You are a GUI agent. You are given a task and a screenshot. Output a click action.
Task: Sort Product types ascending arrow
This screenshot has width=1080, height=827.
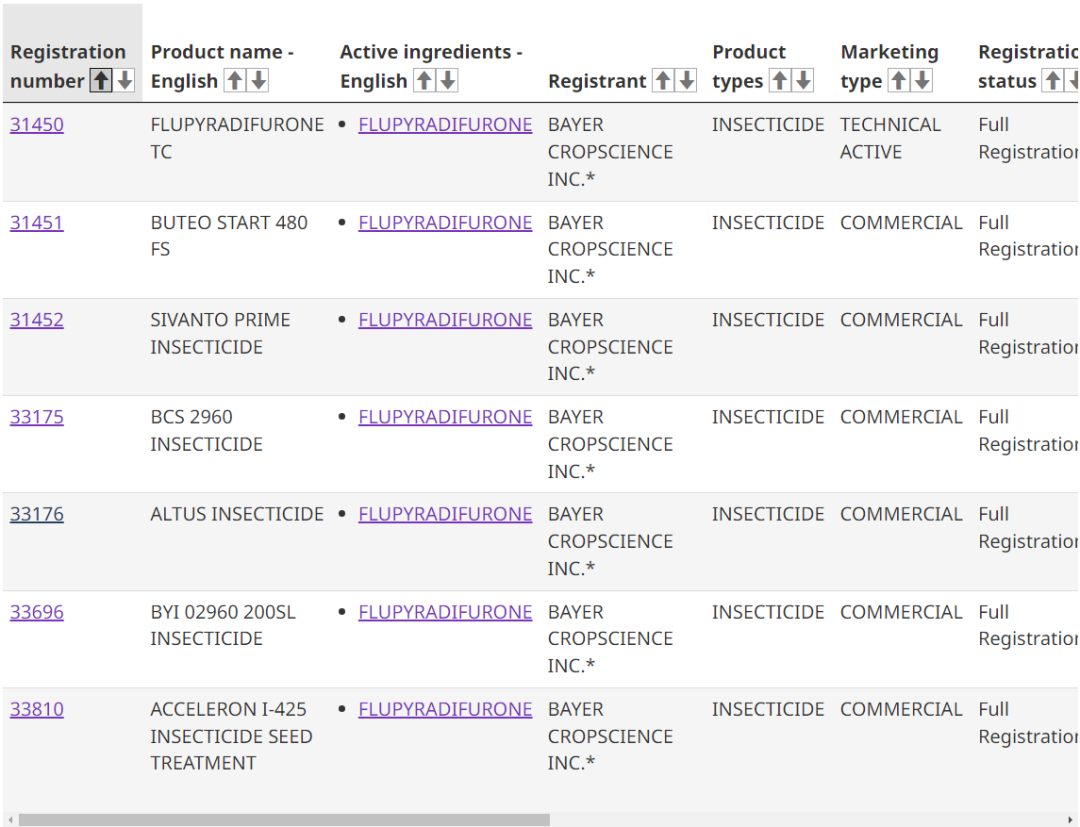[x=780, y=81]
